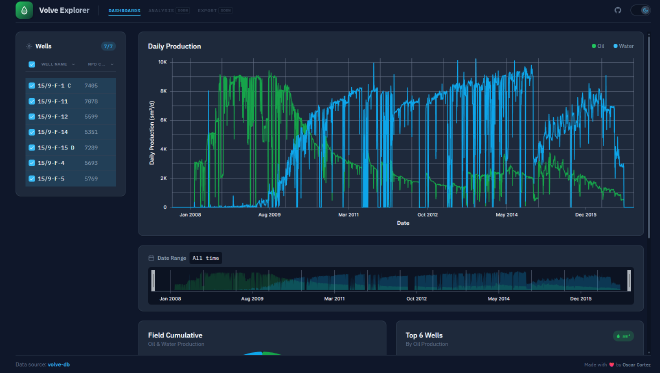The image size is (660, 373).
Task: Click the 15/9-F-14 well name
Action: [x=53, y=132]
